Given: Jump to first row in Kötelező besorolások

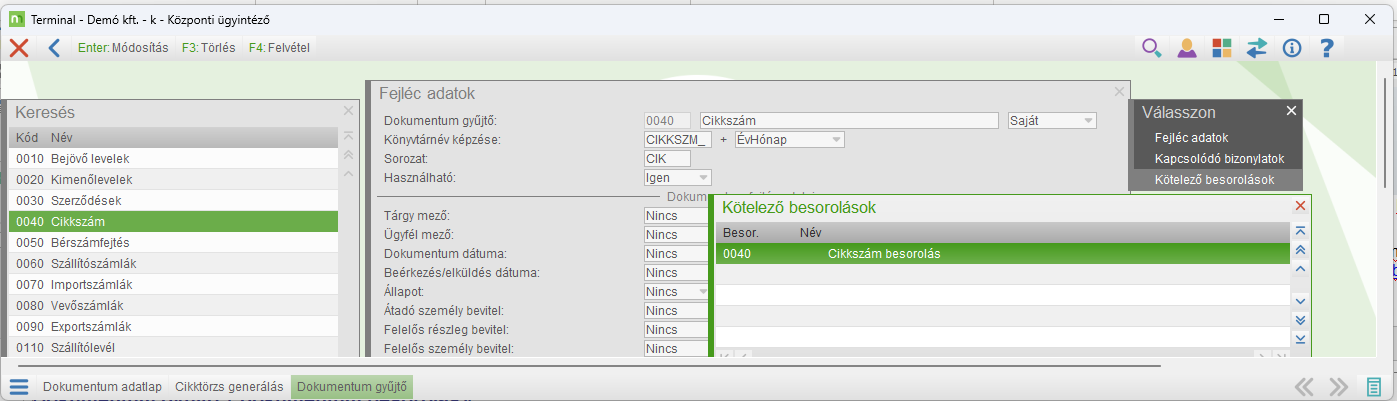Looking at the screenshot, I should pos(1300,231).
